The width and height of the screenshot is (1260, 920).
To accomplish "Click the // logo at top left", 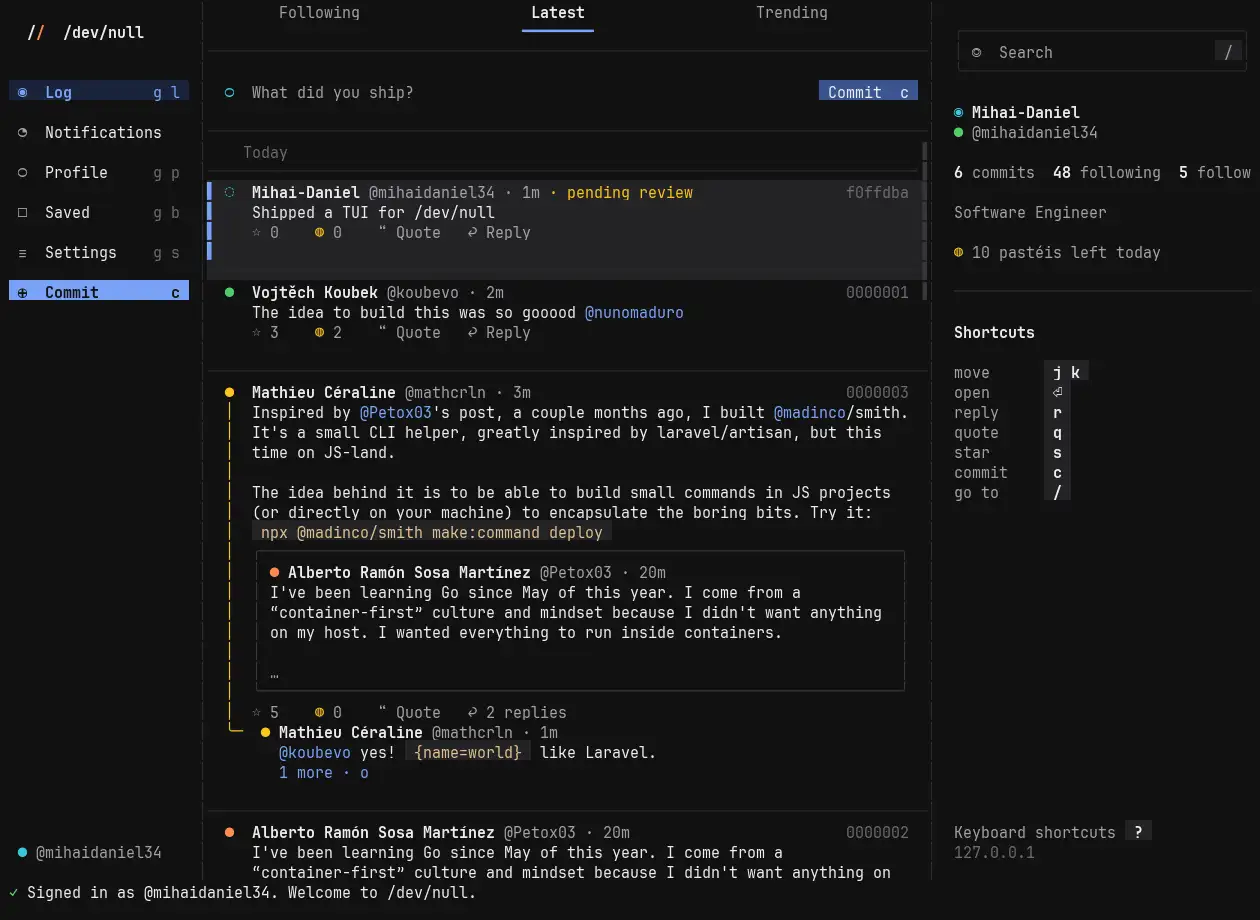I will pos(36,32).
